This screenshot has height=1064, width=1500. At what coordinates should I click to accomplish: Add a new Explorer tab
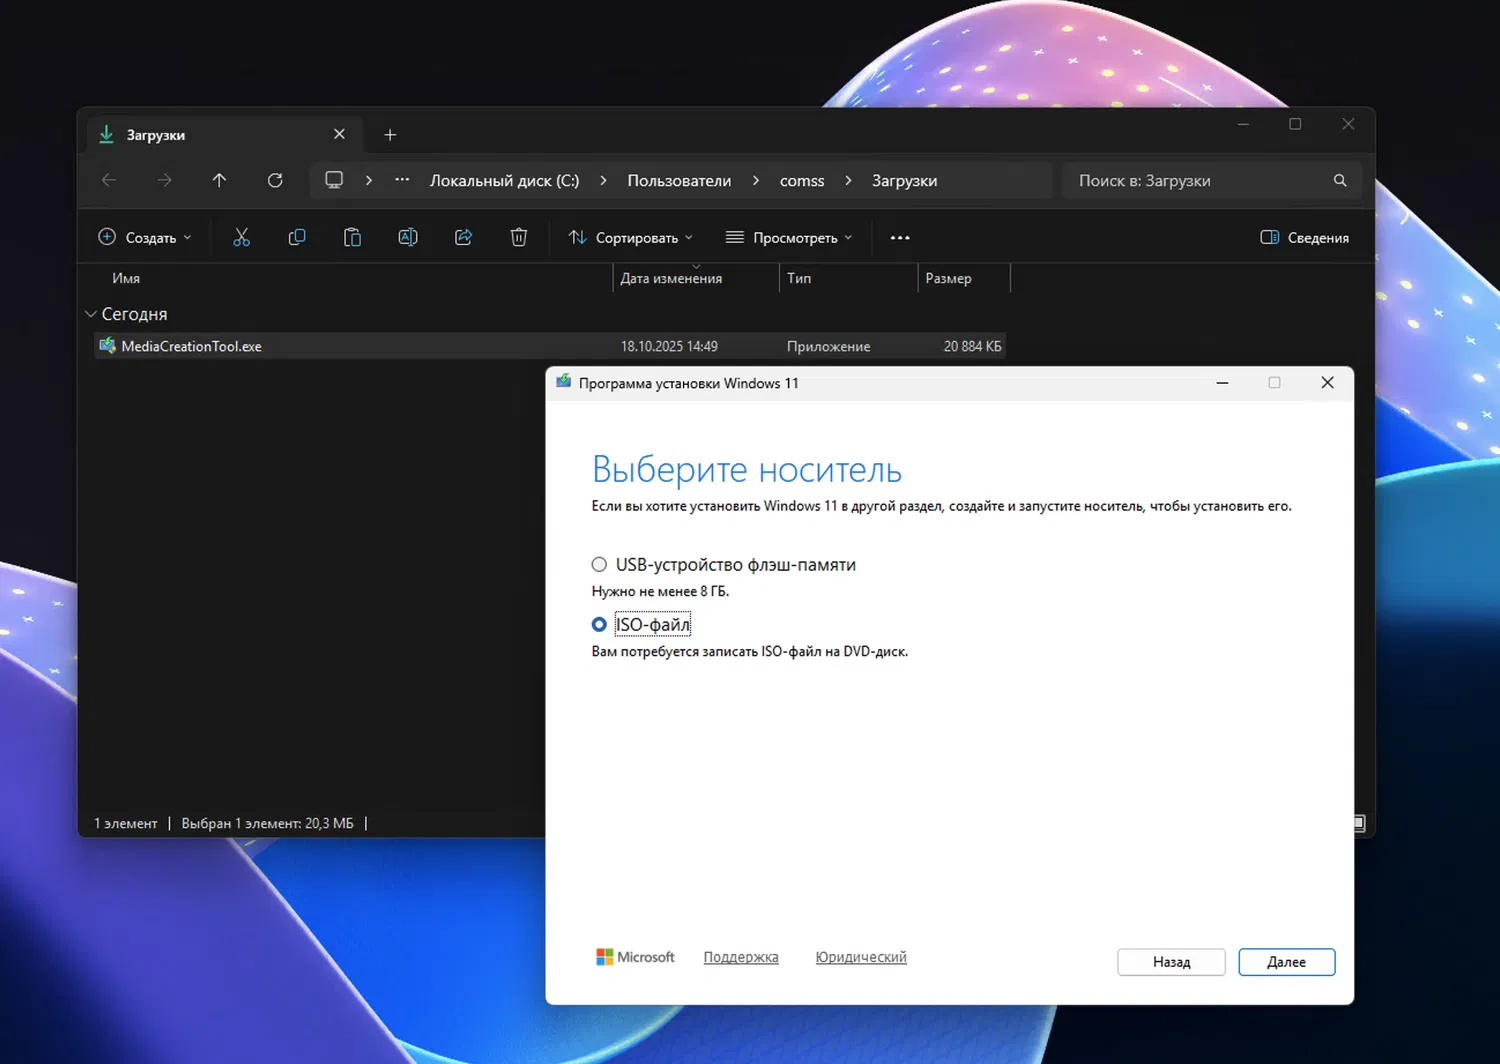pyautogui.click(x=390, y=135)
